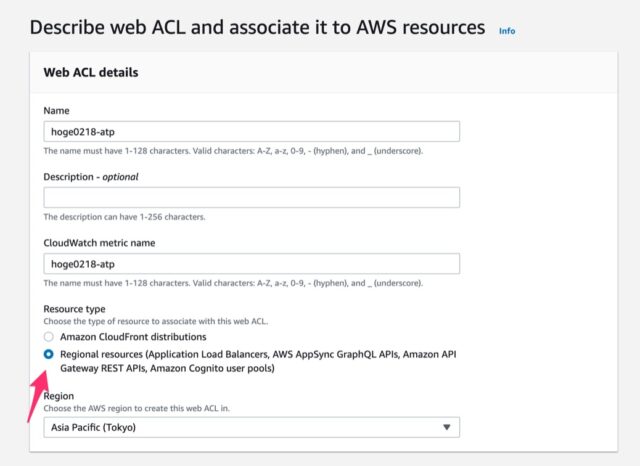The height and width of the screenshot is (466, 640).
Task: Click the "Amazon CloudFront distributions" option label text
Action: pos(133,337)
